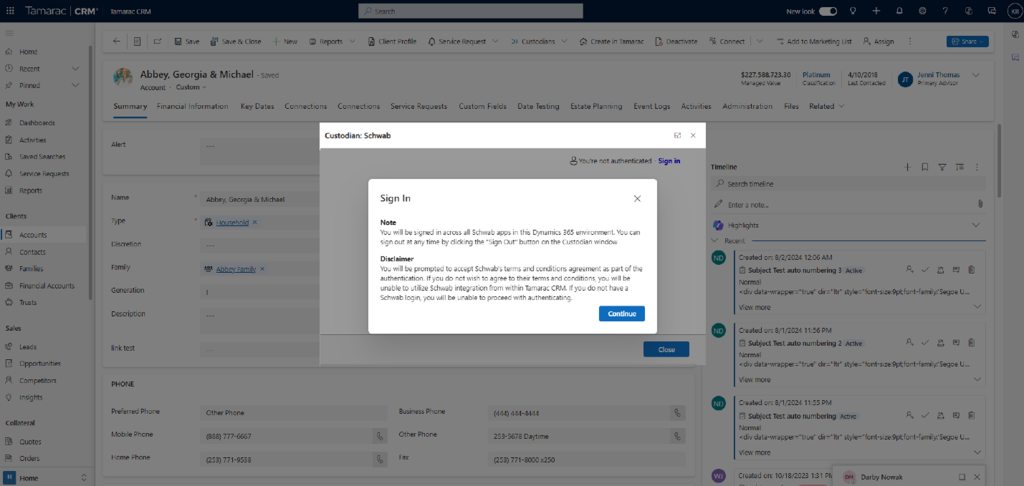
Task: Click the top Search box
Action: tap(471, 11)
